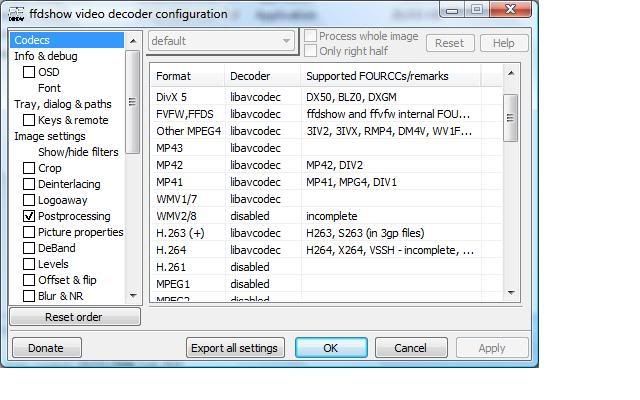Screen dimensions: 640x400
Task: Close the ffdshow configuration window
Action: [510, 9]
